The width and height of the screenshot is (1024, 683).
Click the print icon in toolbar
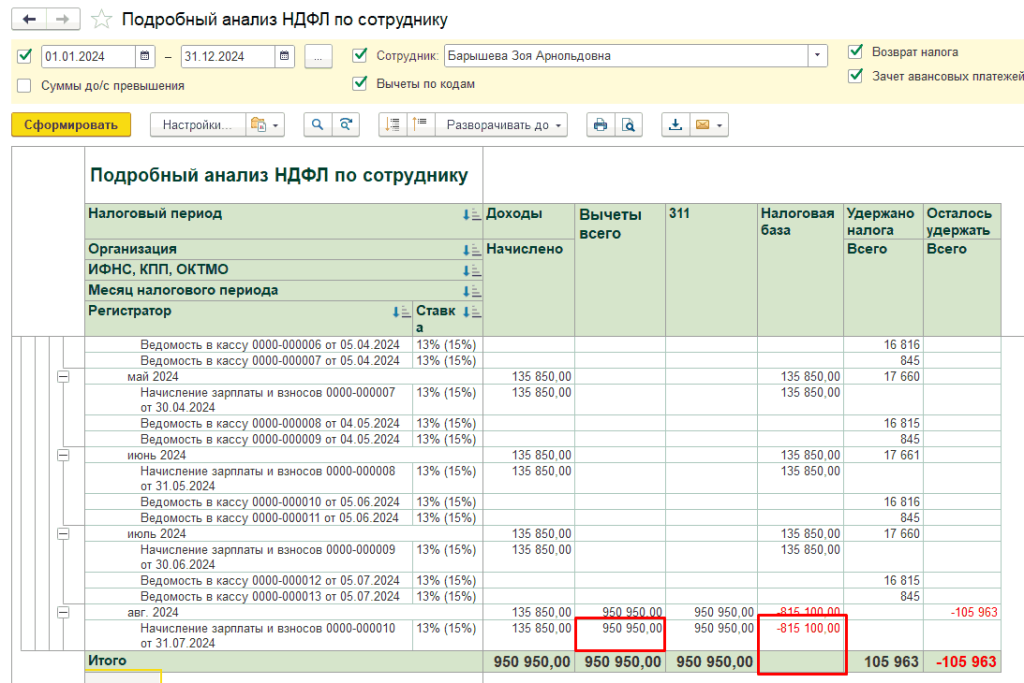(600, 125)
